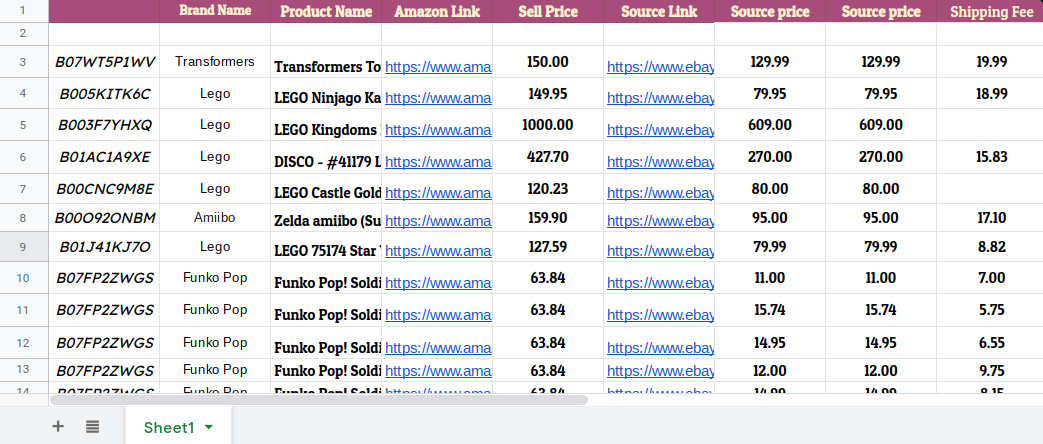Select sell price 159.90
The width and height of the screenshot is (1043, 444).
click(548, 218)
